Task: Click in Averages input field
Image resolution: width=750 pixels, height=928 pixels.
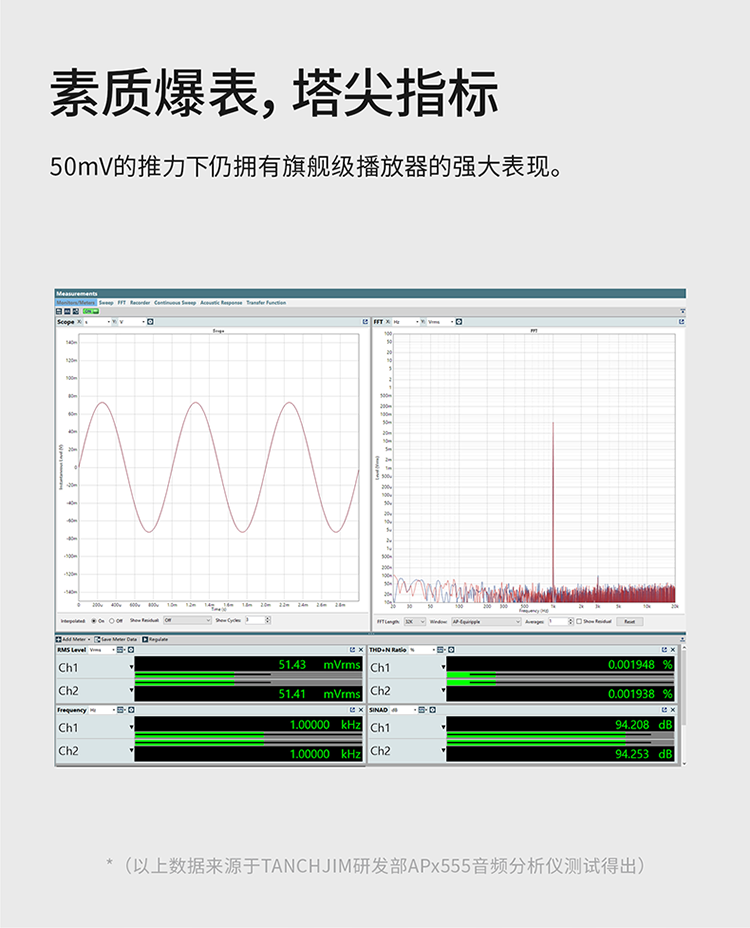Action: pos(558,621)
